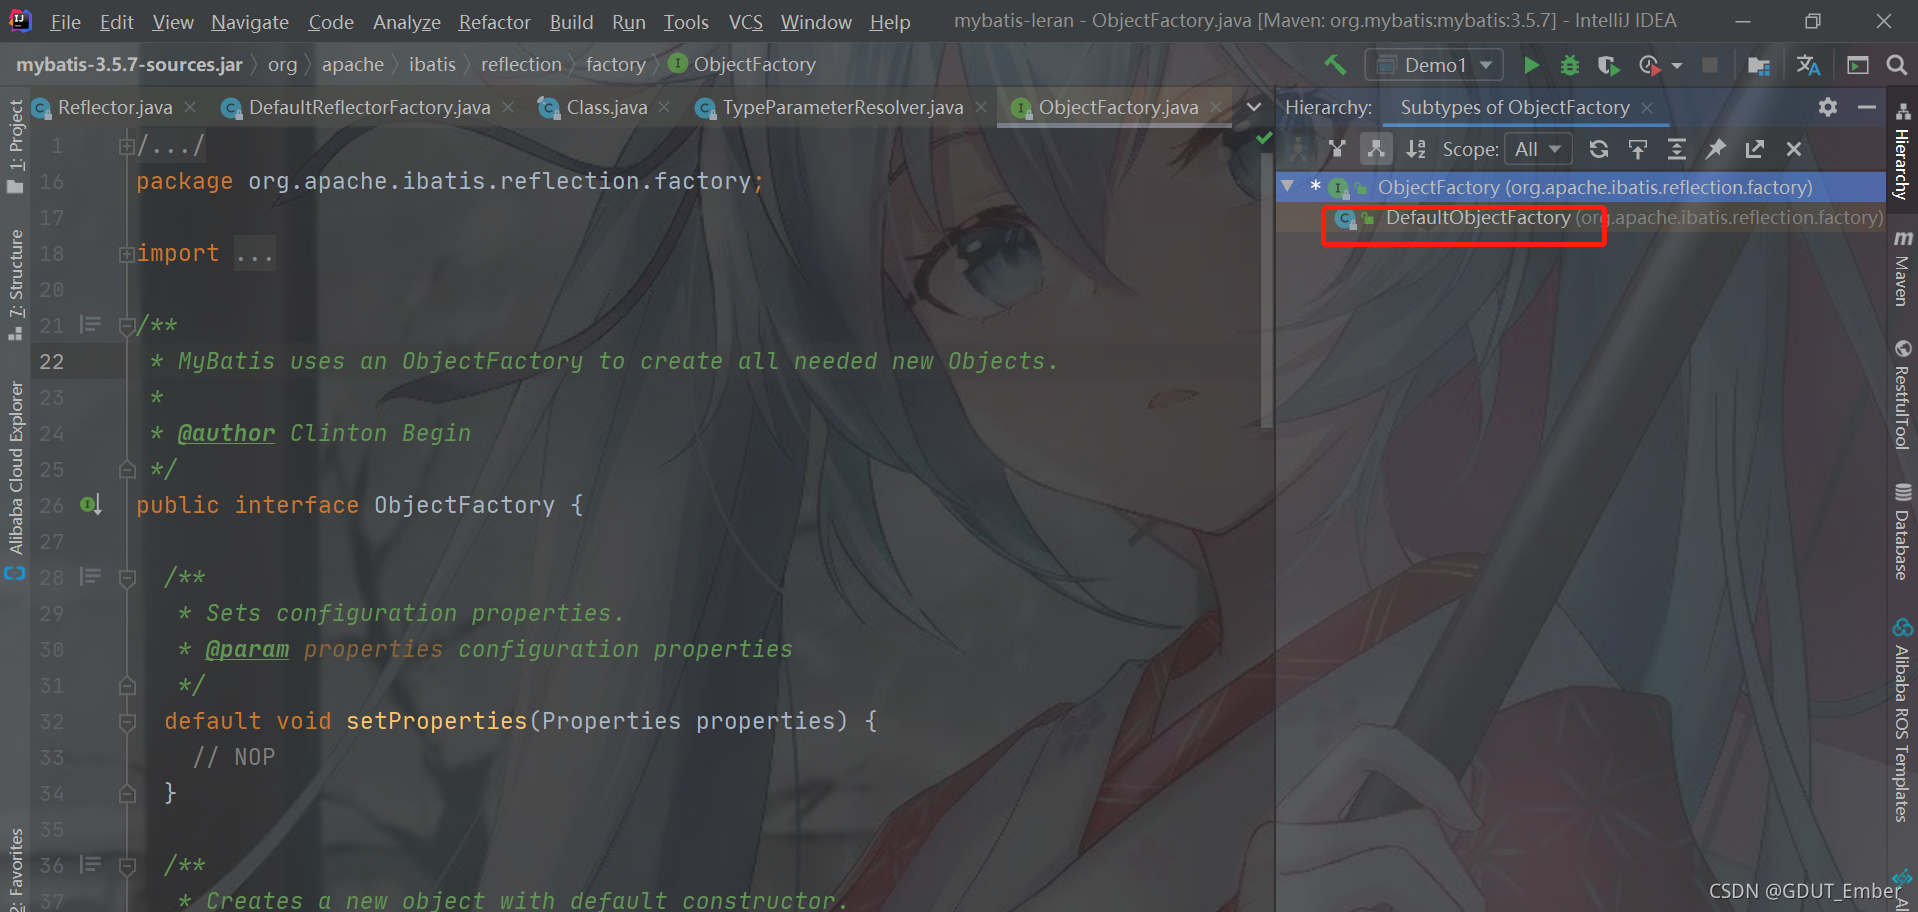Viewport: 1918px width, 912px height.
Task: Click the profiler run icon with clock
Action: 1650,65
